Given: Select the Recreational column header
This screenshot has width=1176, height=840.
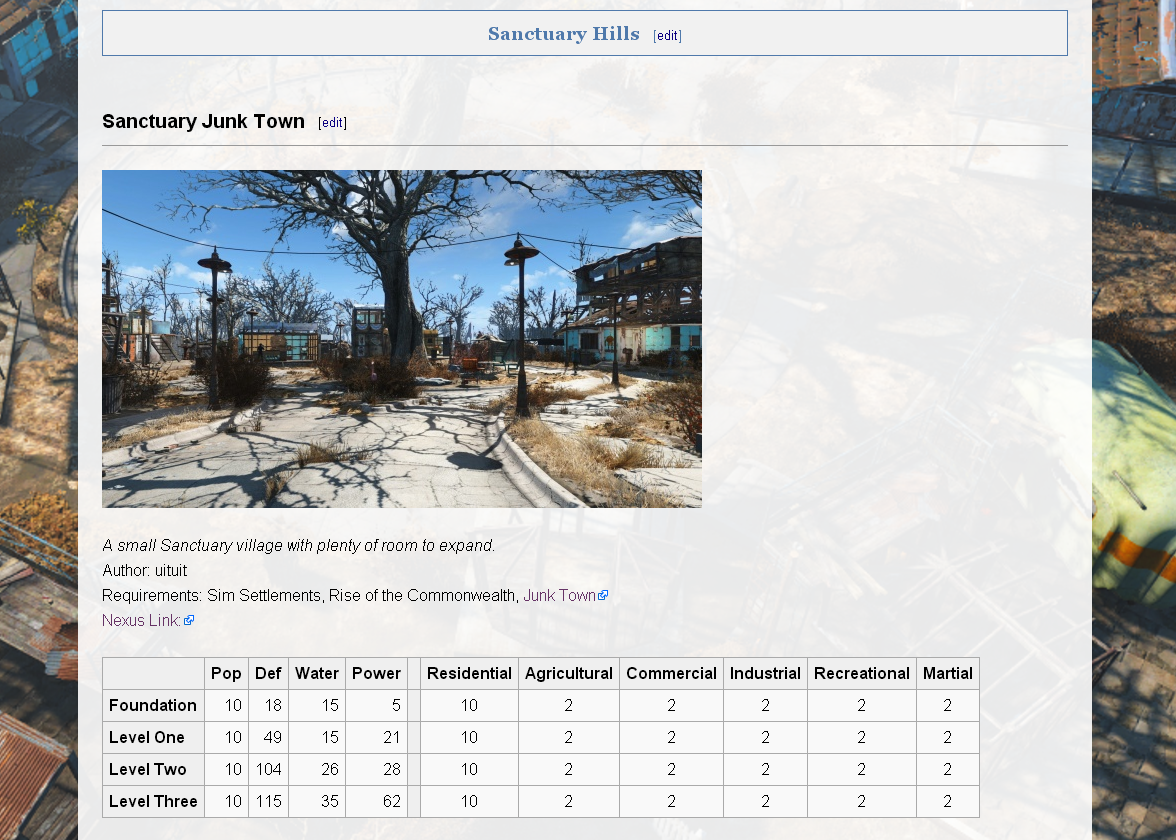Looking at the screenshot, I should [x=862, y=674].
